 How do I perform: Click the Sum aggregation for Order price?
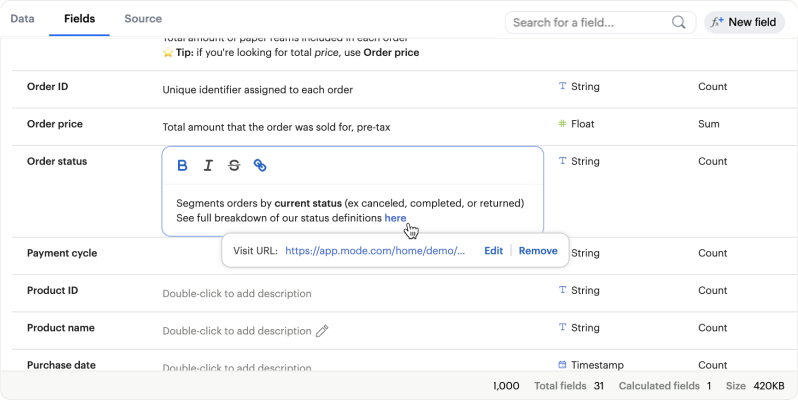pos(709,124)
